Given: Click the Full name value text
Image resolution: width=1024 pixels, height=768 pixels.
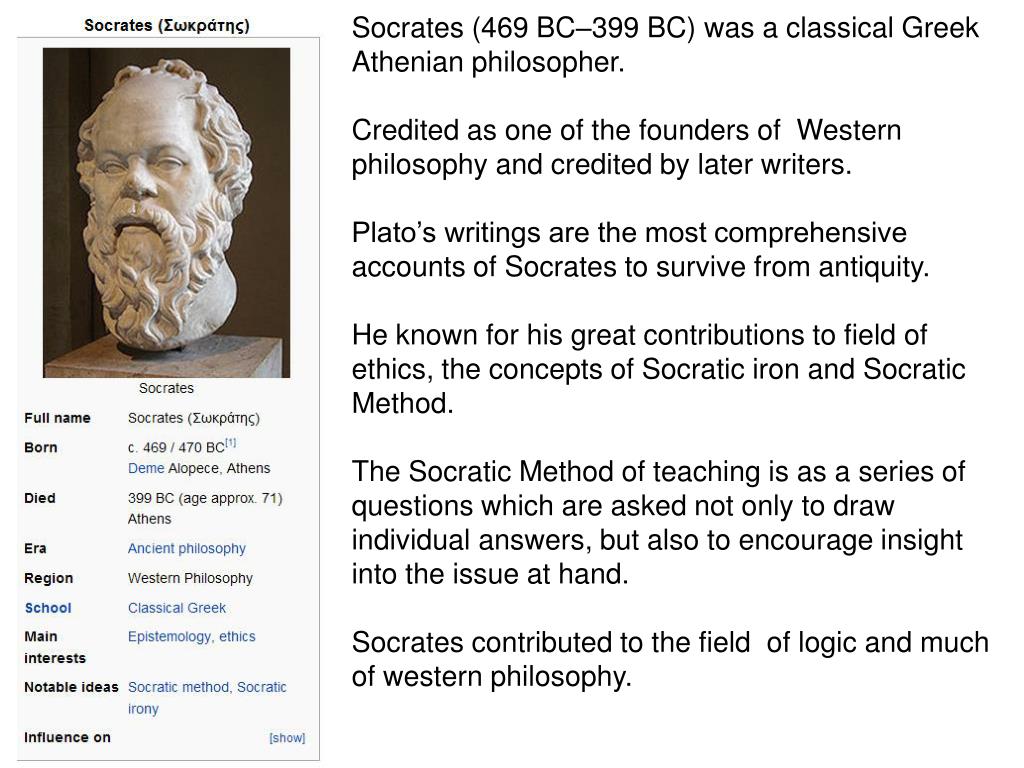Looking at the screenshot, I should click(194, 419).
